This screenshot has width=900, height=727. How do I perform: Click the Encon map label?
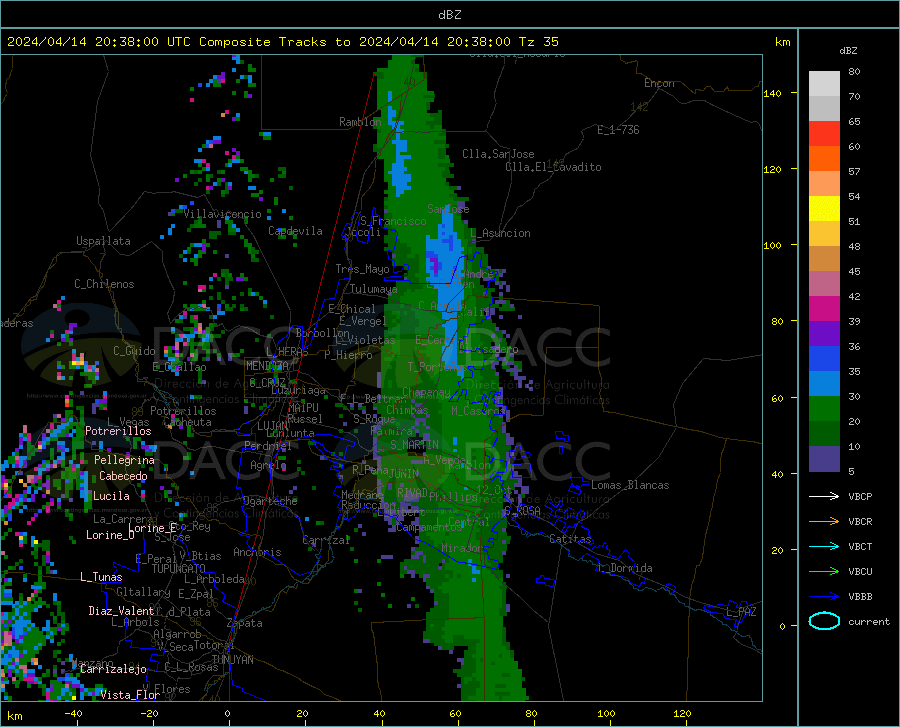click(659, 83)
